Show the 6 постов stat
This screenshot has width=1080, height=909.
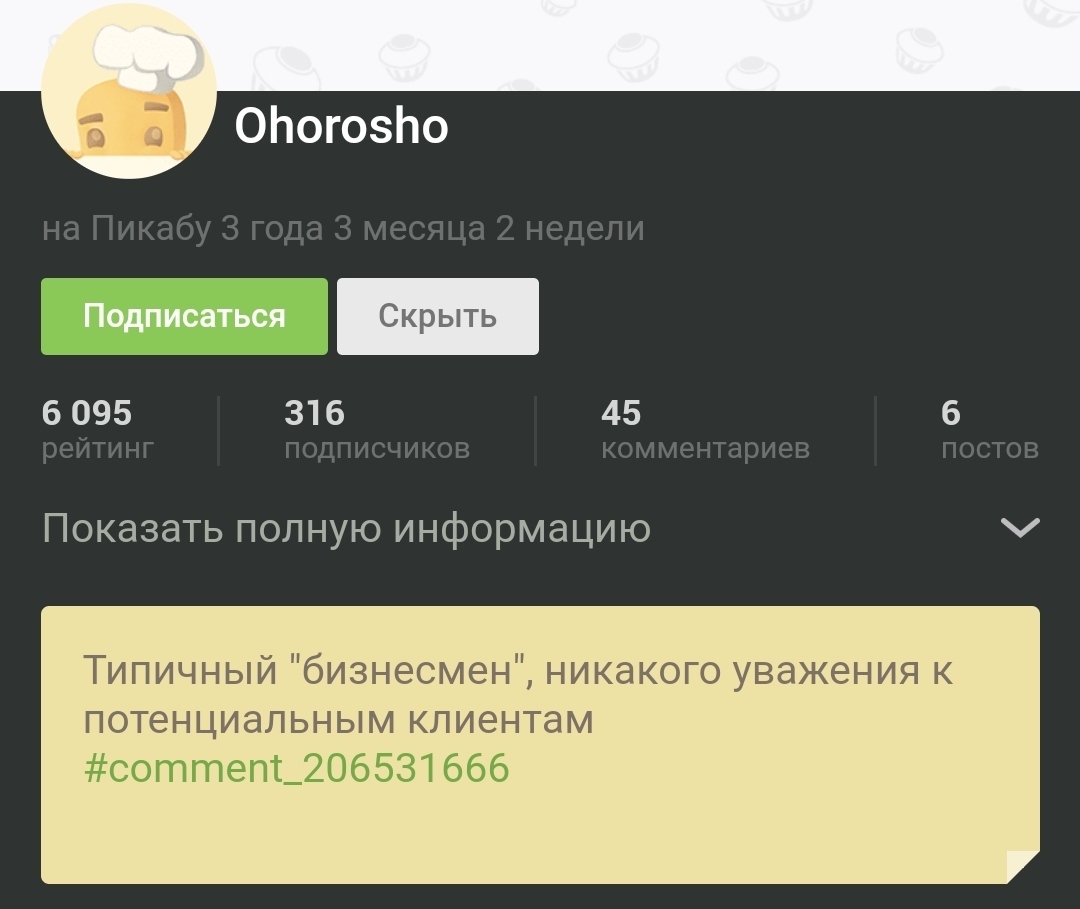(990, 430)
